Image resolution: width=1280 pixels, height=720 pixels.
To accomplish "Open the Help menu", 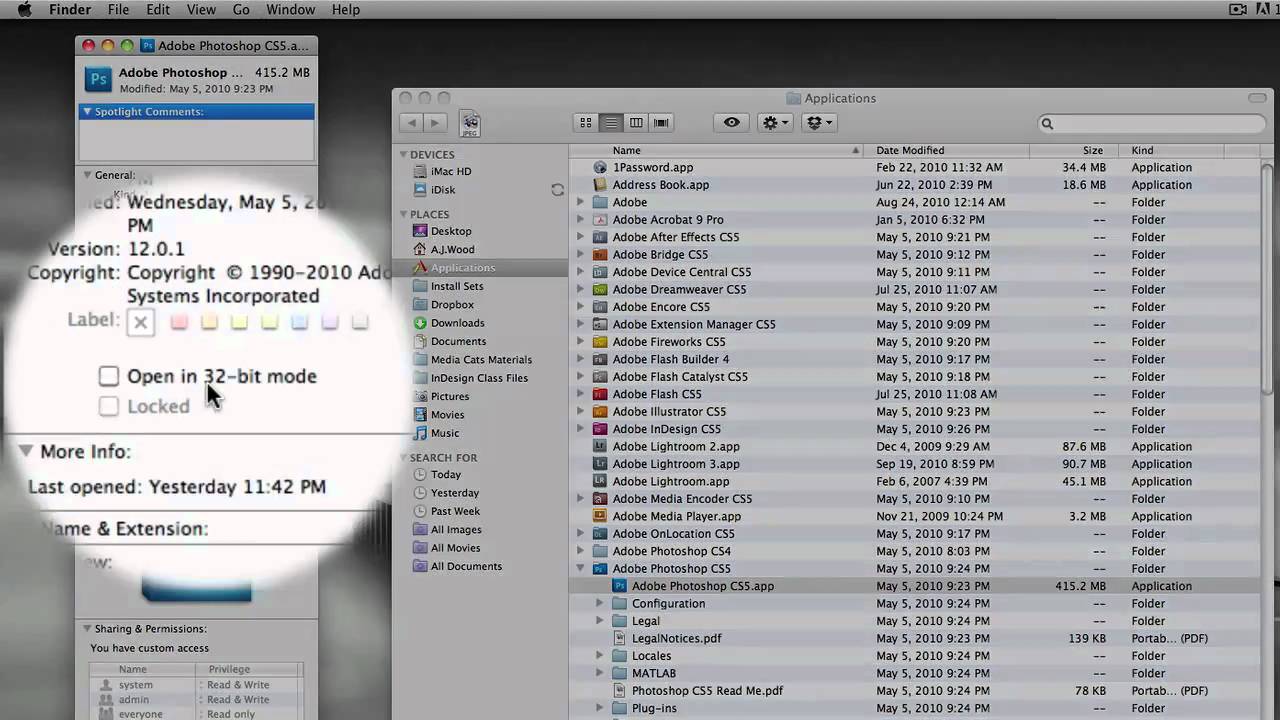I will point(346,10).
